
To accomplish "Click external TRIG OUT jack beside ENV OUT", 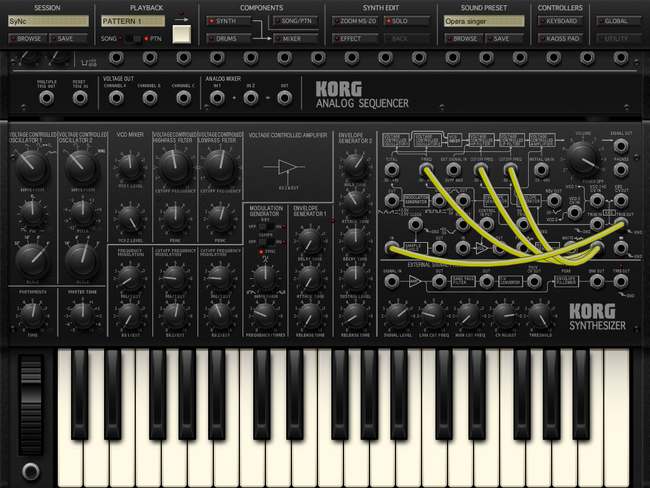I will click(x=620, y=282).
